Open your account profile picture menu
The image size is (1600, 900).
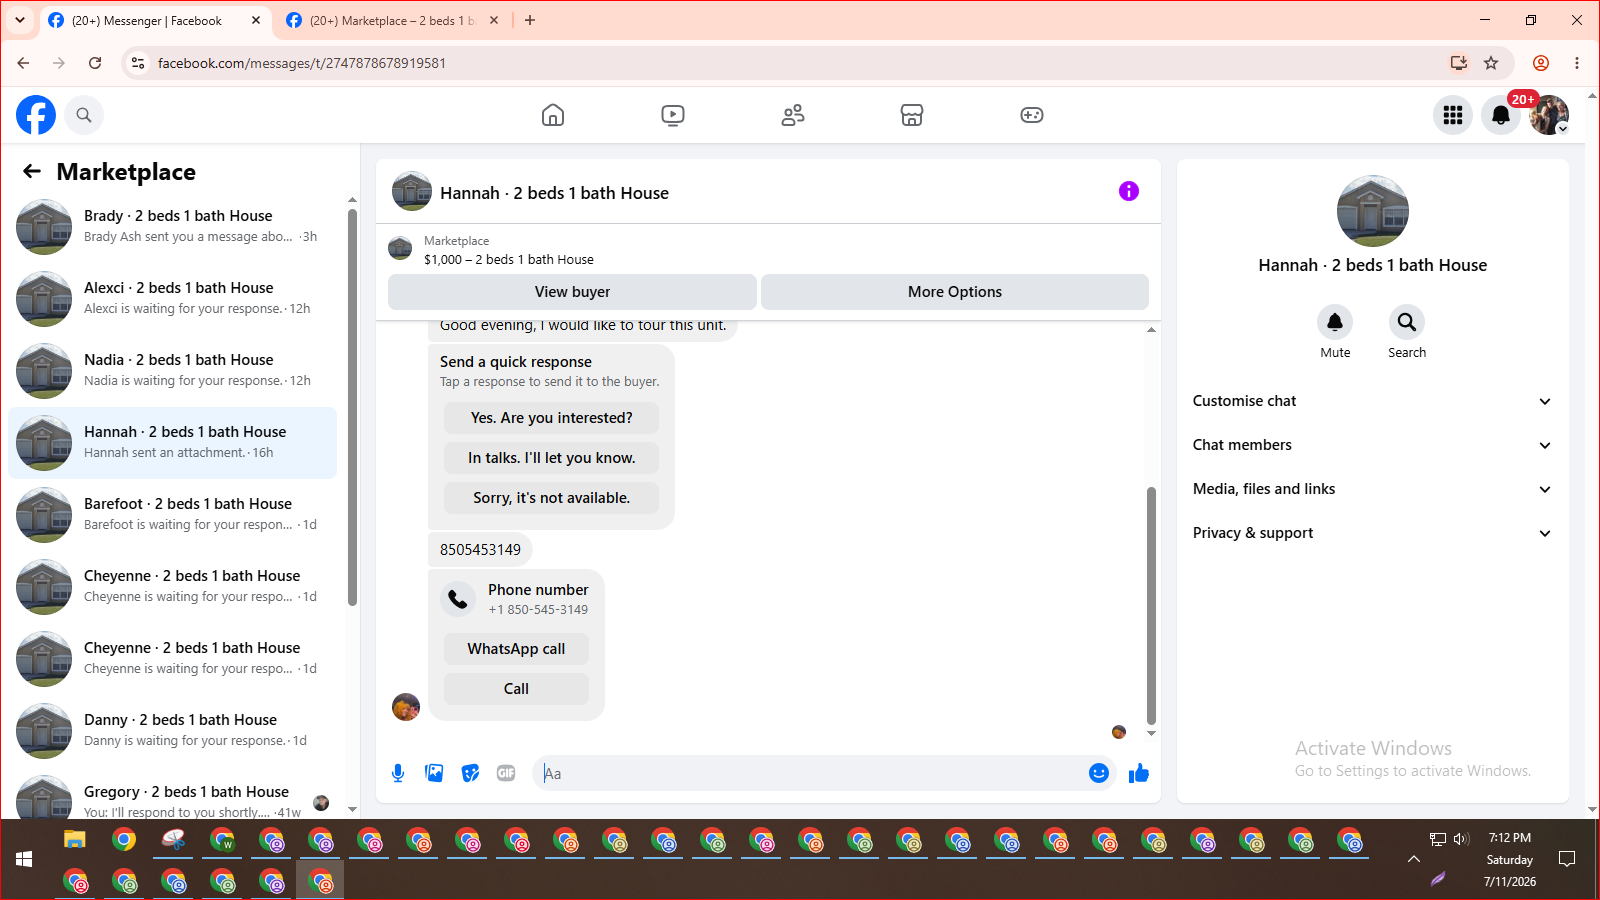tap(1549, 115)
